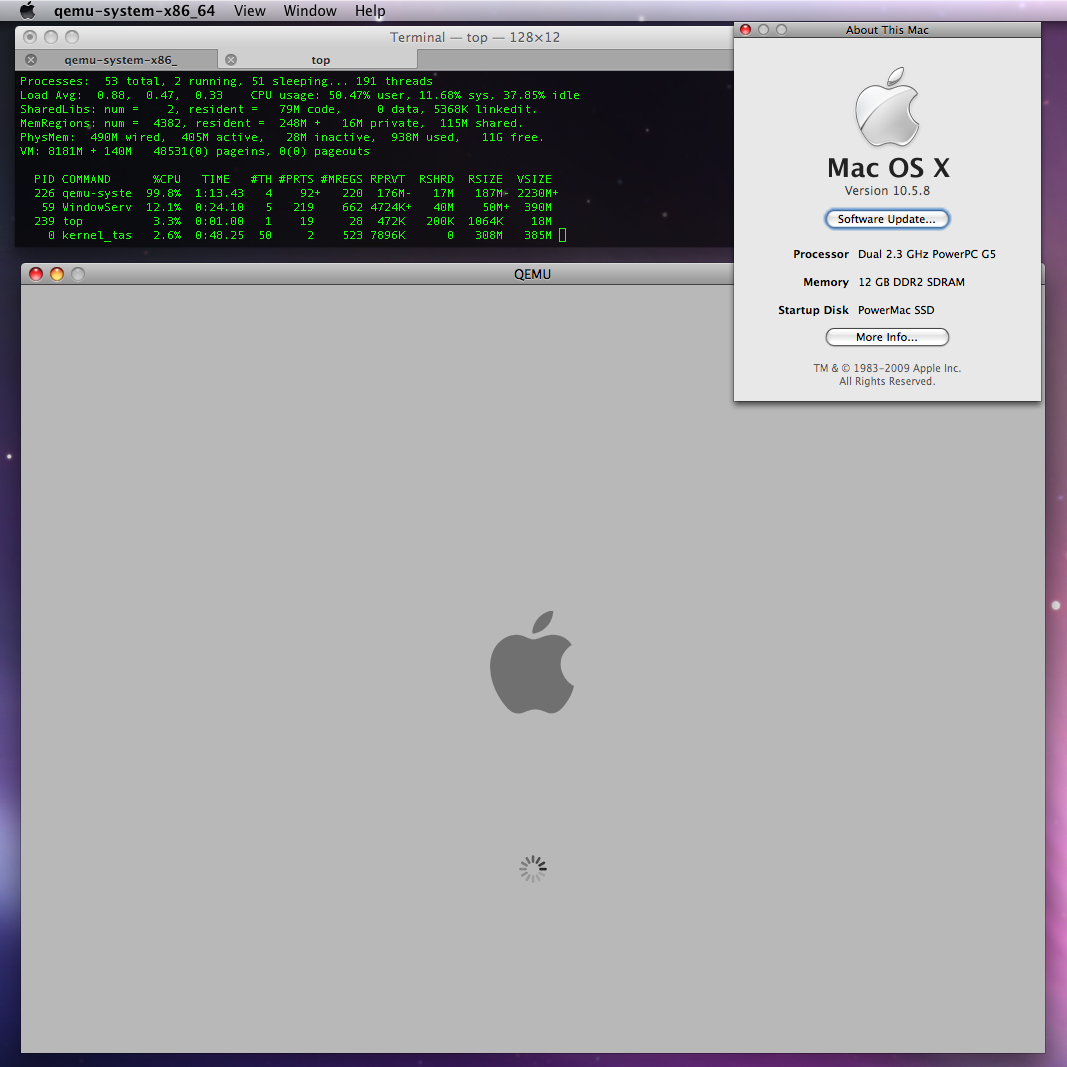Click the PhysMem line in terminal
This screenshot has width=1067, height=1067.
[282, 137]
